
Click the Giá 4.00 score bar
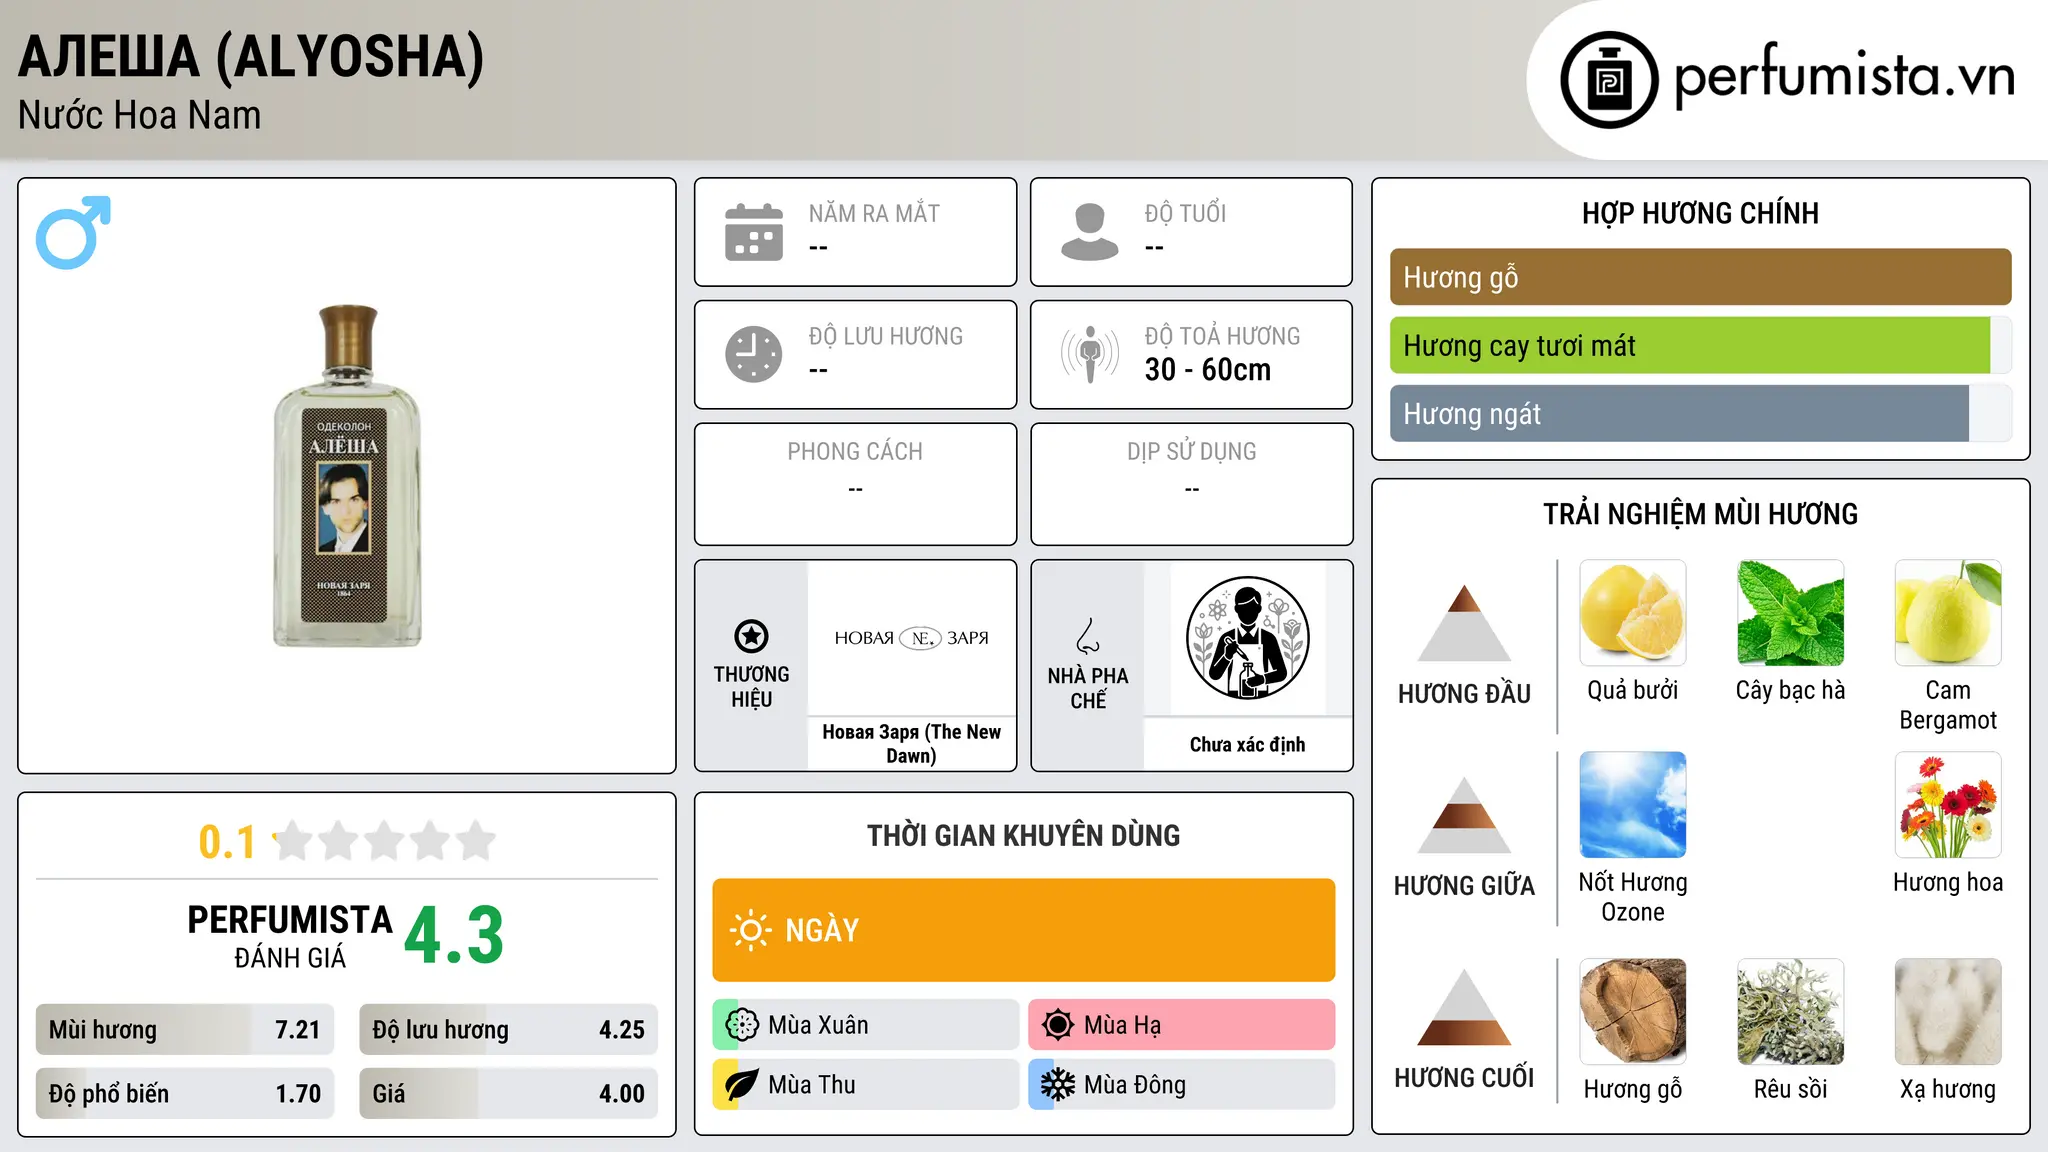508,1093
